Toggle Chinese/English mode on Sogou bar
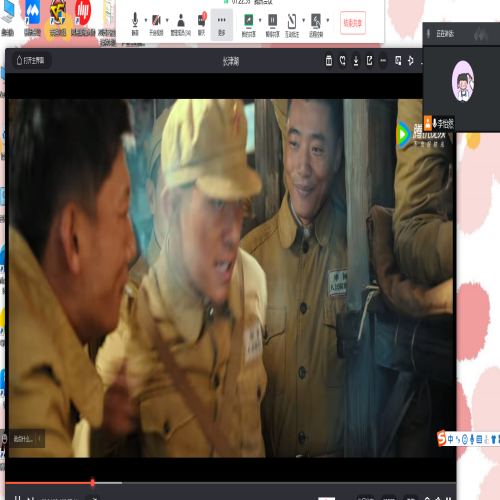 click(x=450, y=439)
